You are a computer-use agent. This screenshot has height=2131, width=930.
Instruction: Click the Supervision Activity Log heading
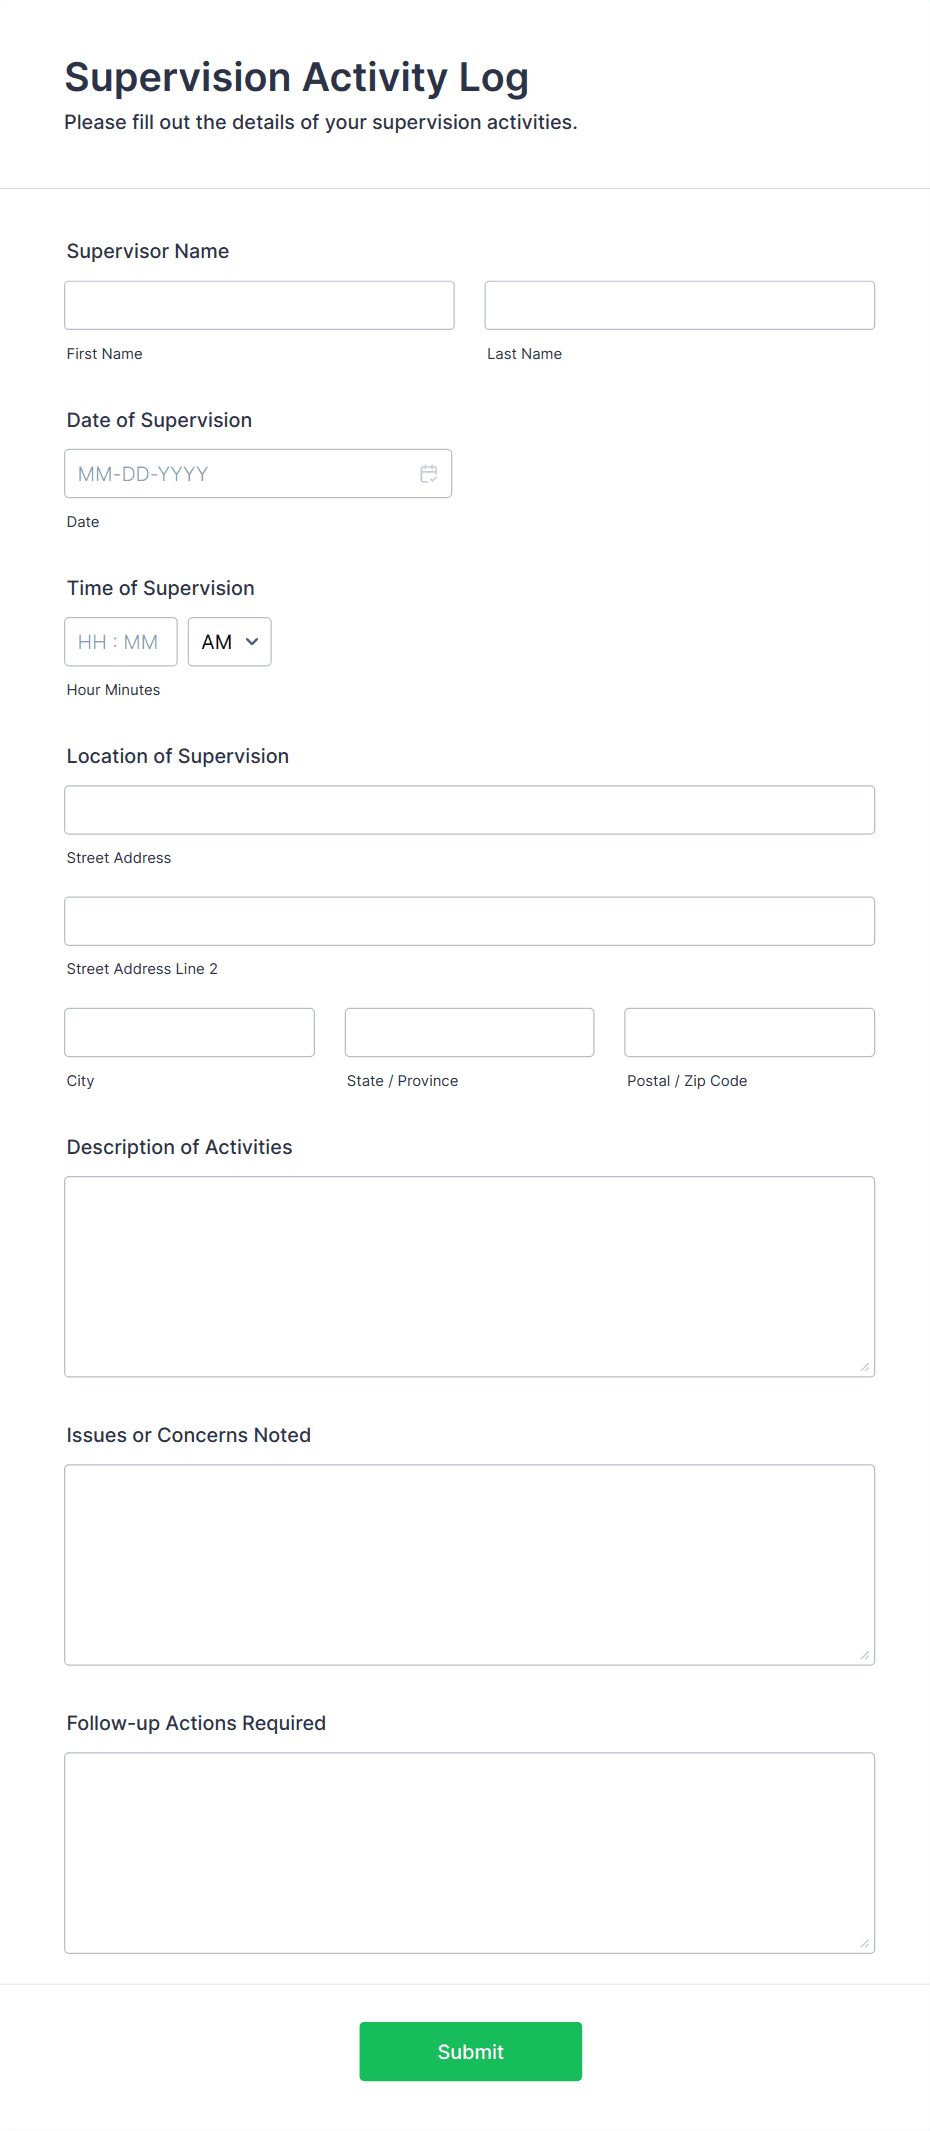tap(296, 78)
